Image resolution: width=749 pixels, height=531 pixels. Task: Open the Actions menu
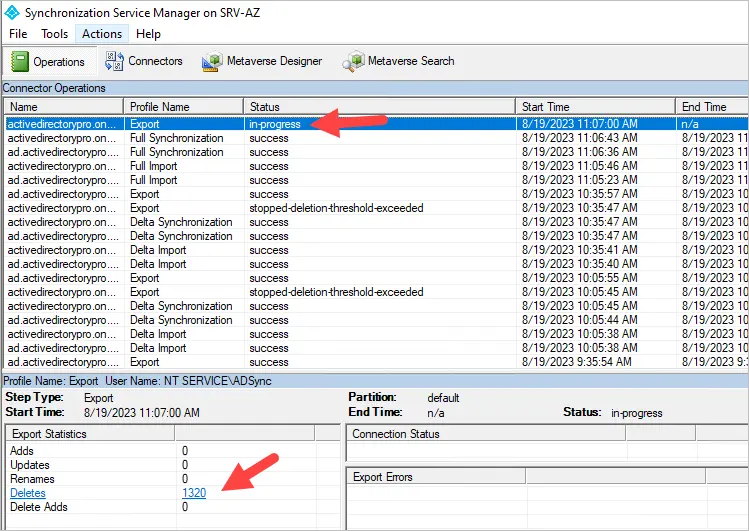[x=102, y=34]
